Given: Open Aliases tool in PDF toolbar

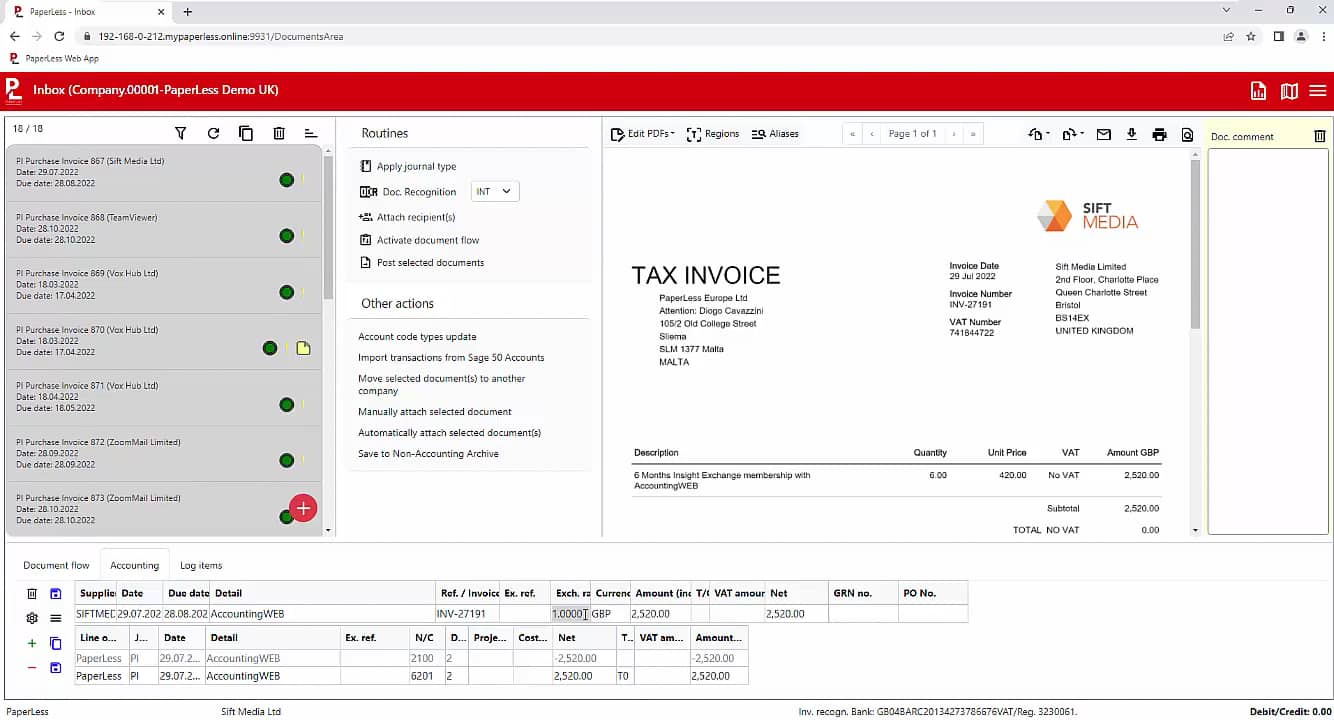Looking at the screenshot, I should pyautogui.click(x=775, y=134).
